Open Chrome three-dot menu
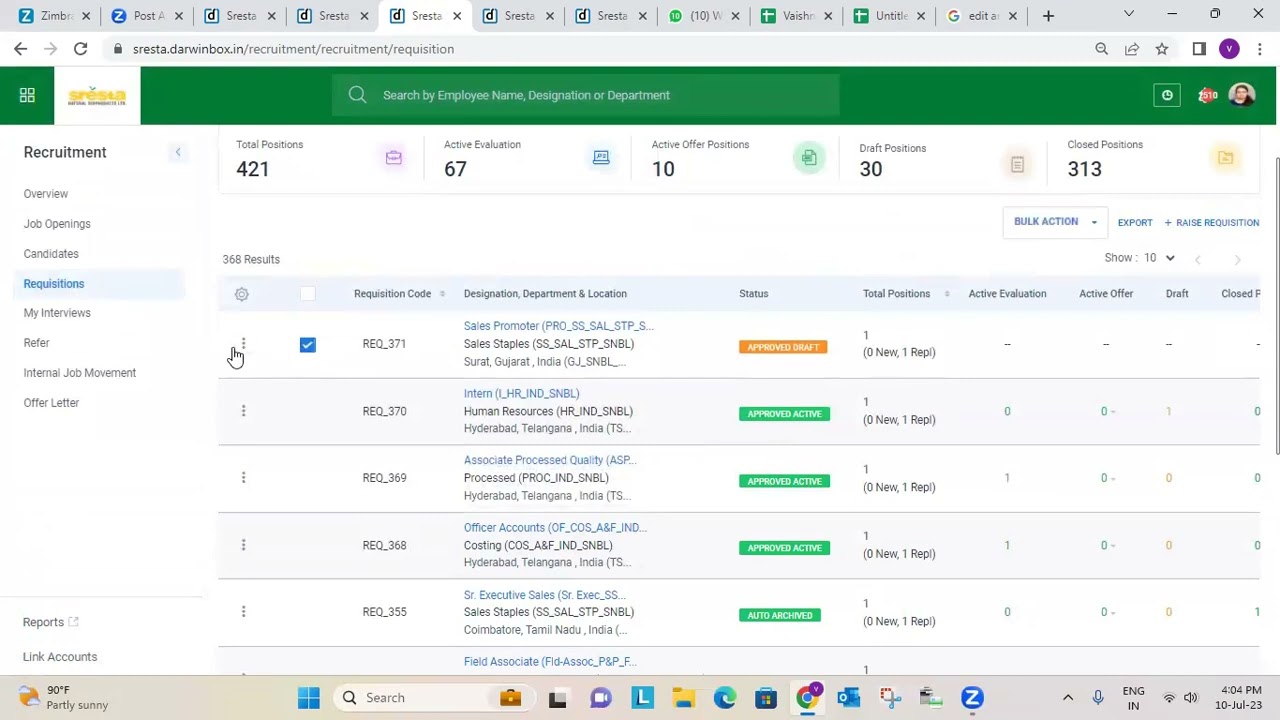1280x720 pixels. [1259, 49]
